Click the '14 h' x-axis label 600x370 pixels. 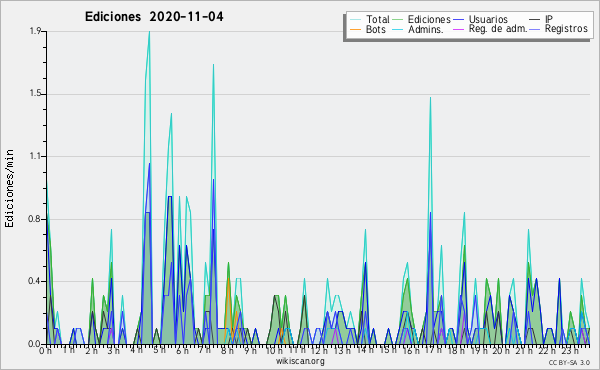pyautogui.click(x=365, y=350)
